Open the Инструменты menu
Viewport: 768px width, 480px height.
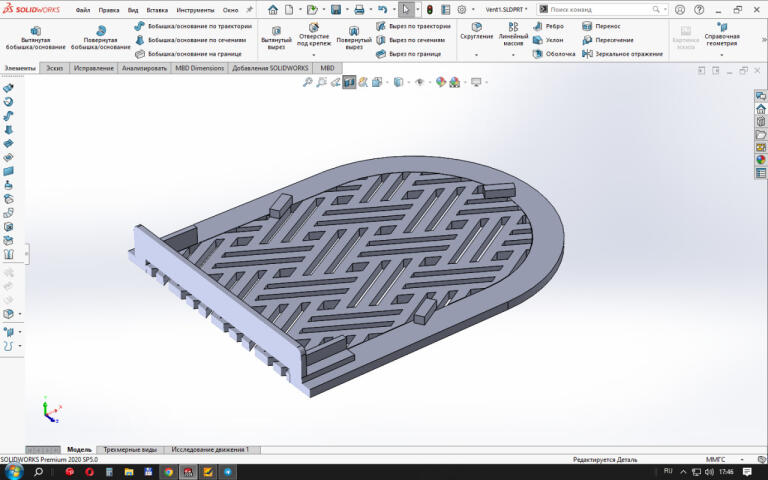point(195,10)
